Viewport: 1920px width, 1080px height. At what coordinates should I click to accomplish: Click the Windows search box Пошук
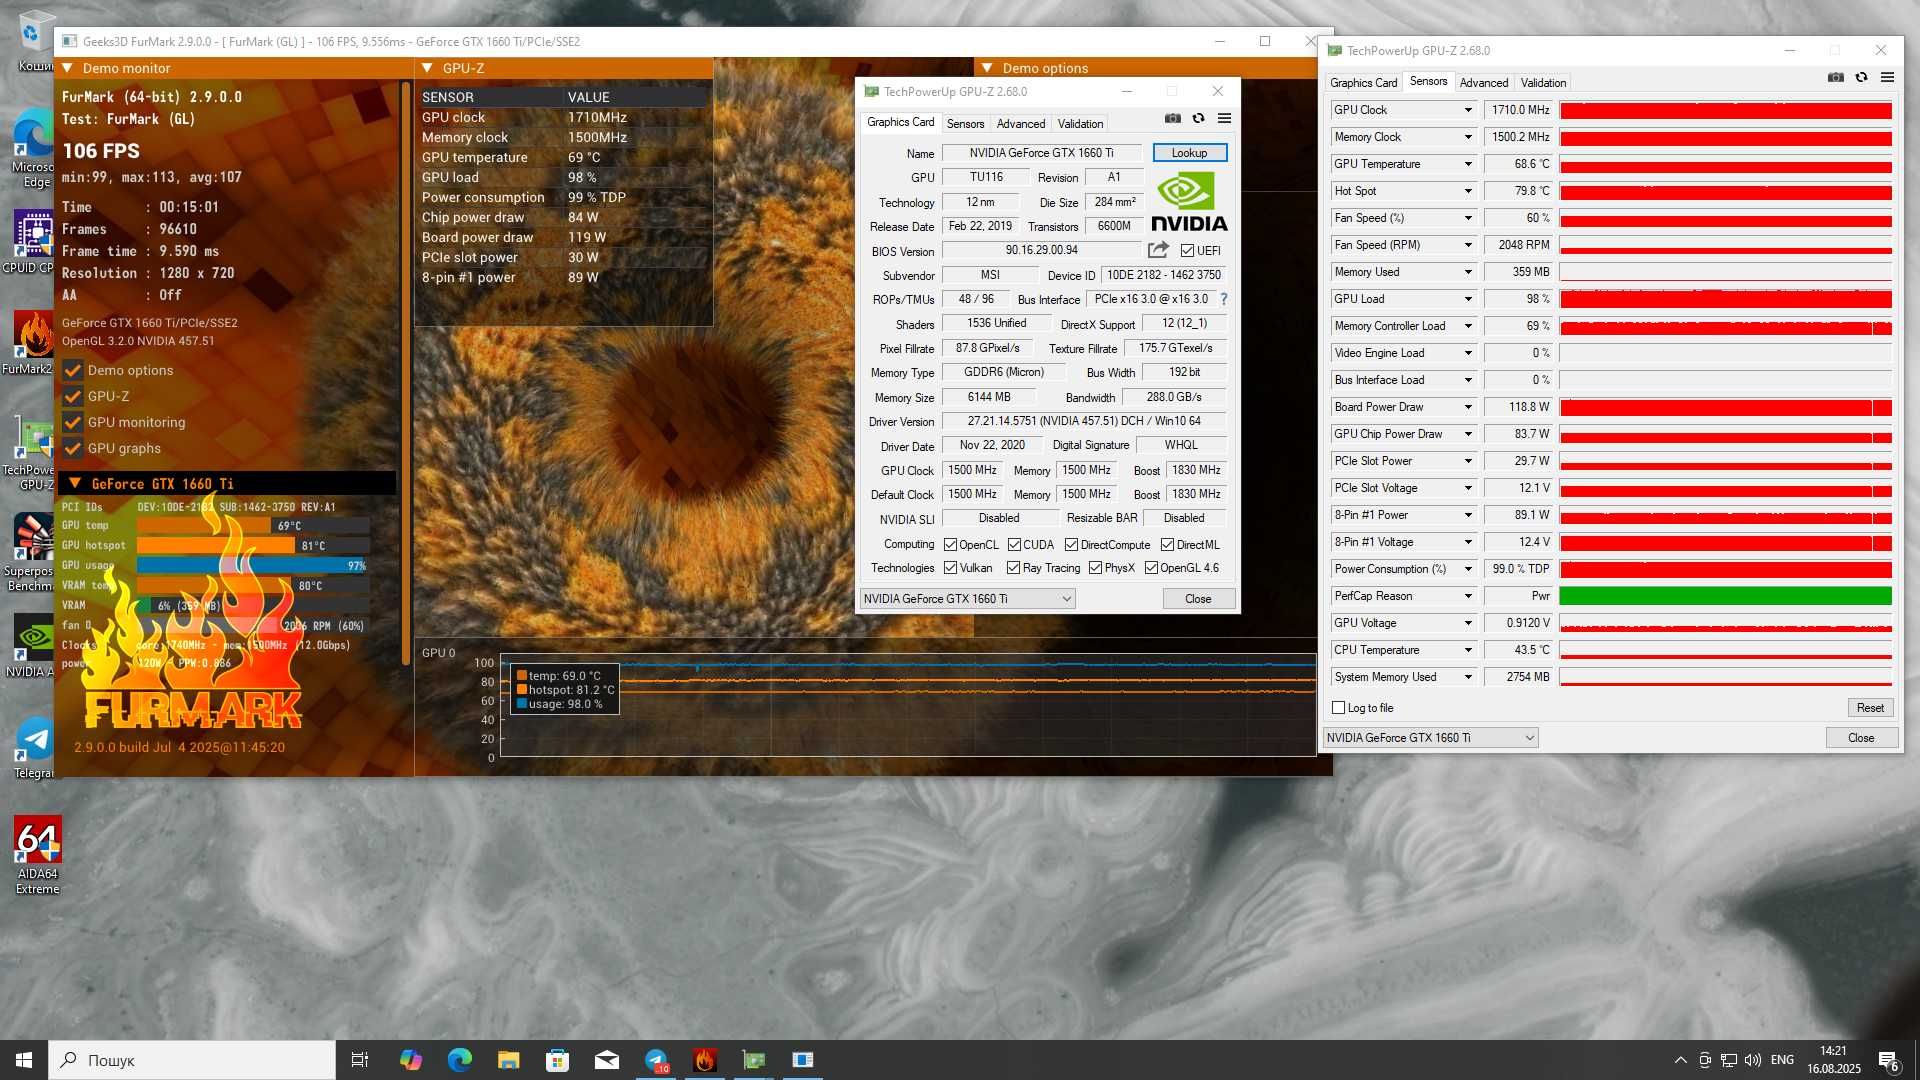[192, 1060]
